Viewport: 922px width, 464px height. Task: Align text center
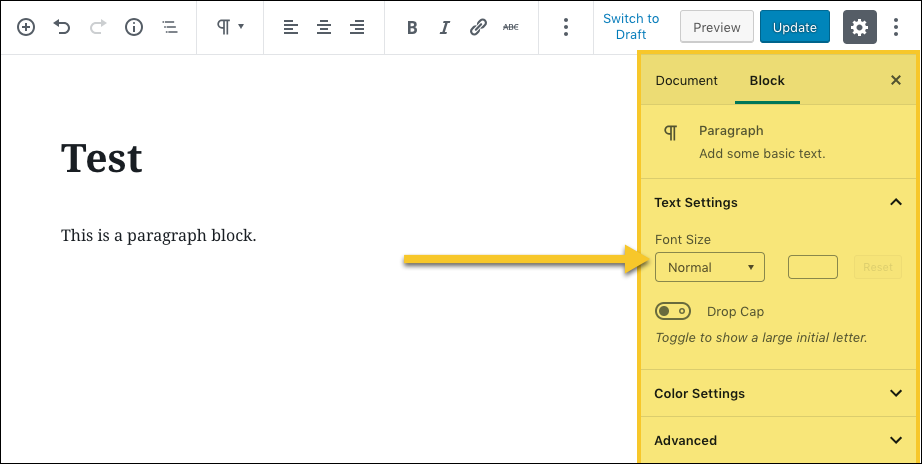323,27
